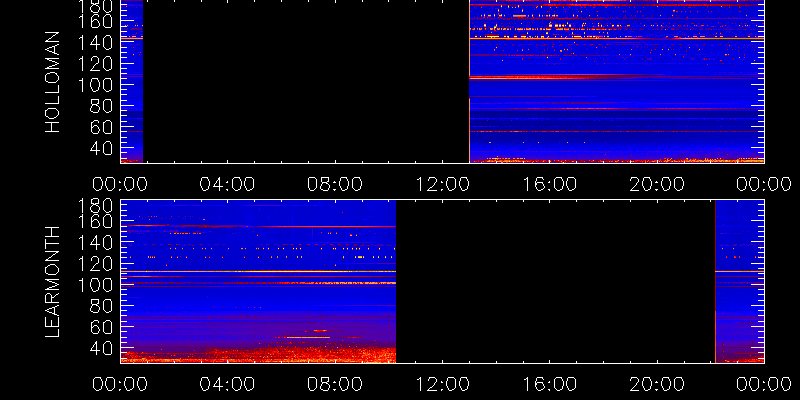
Task: Click 16:00 time label under Learmonth plot
Action: click(550, 384)
